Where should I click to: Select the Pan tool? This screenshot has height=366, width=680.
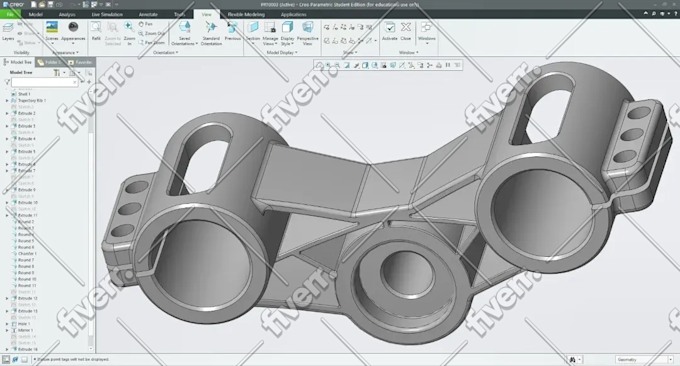click(146, 24)
